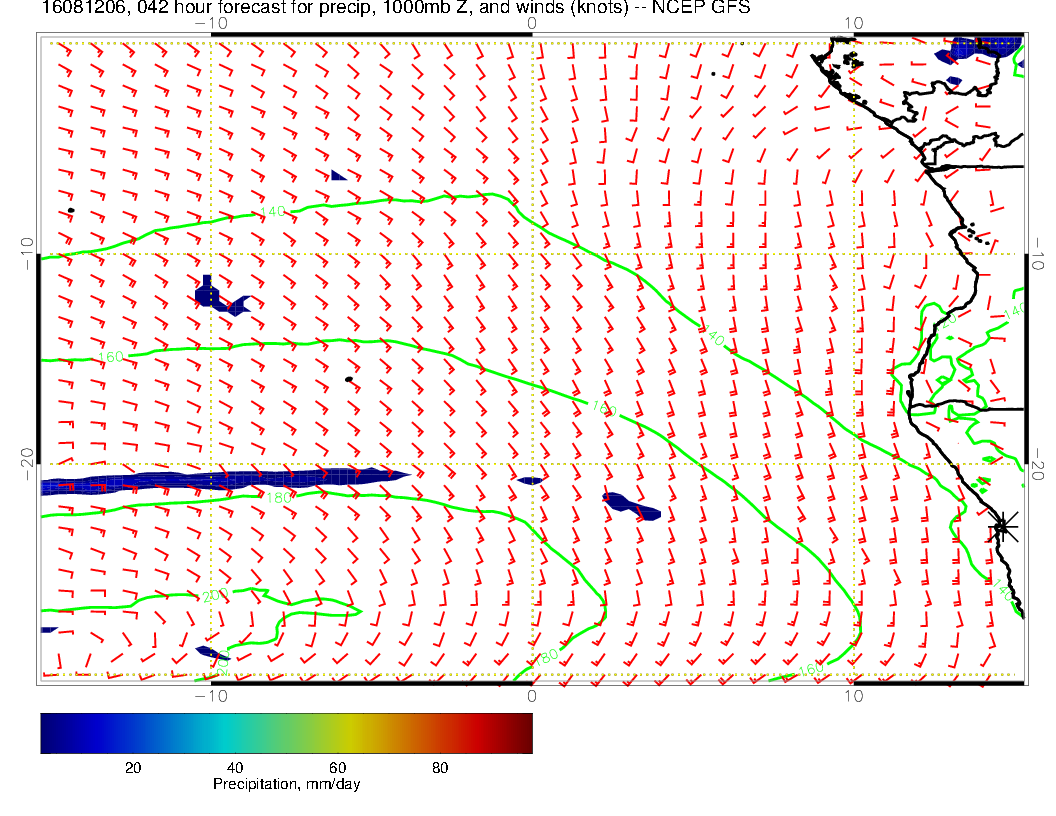
Task: Click the 180 contour label below the precipitation band
Action: pyautogui.click(x=278, y=497)
